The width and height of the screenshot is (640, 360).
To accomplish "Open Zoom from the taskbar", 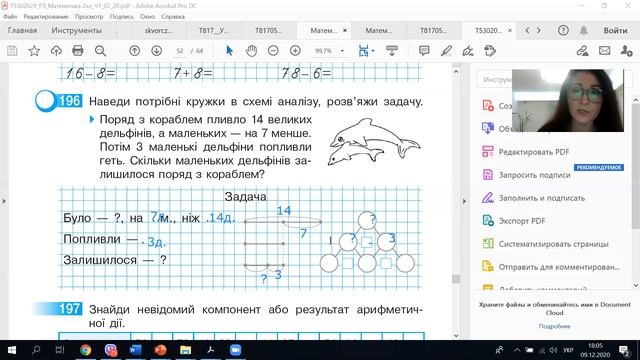I will (235, 350).
